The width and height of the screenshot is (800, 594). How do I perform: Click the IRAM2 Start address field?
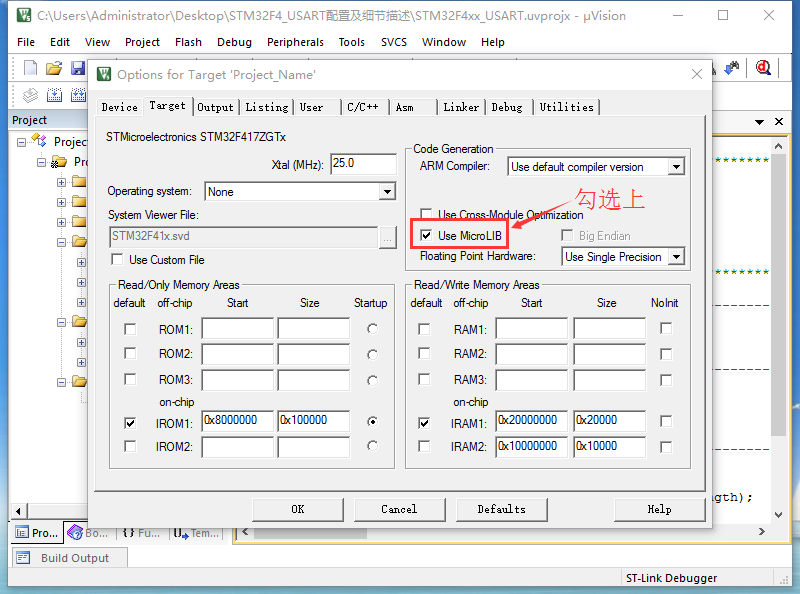tap(531, 447)
